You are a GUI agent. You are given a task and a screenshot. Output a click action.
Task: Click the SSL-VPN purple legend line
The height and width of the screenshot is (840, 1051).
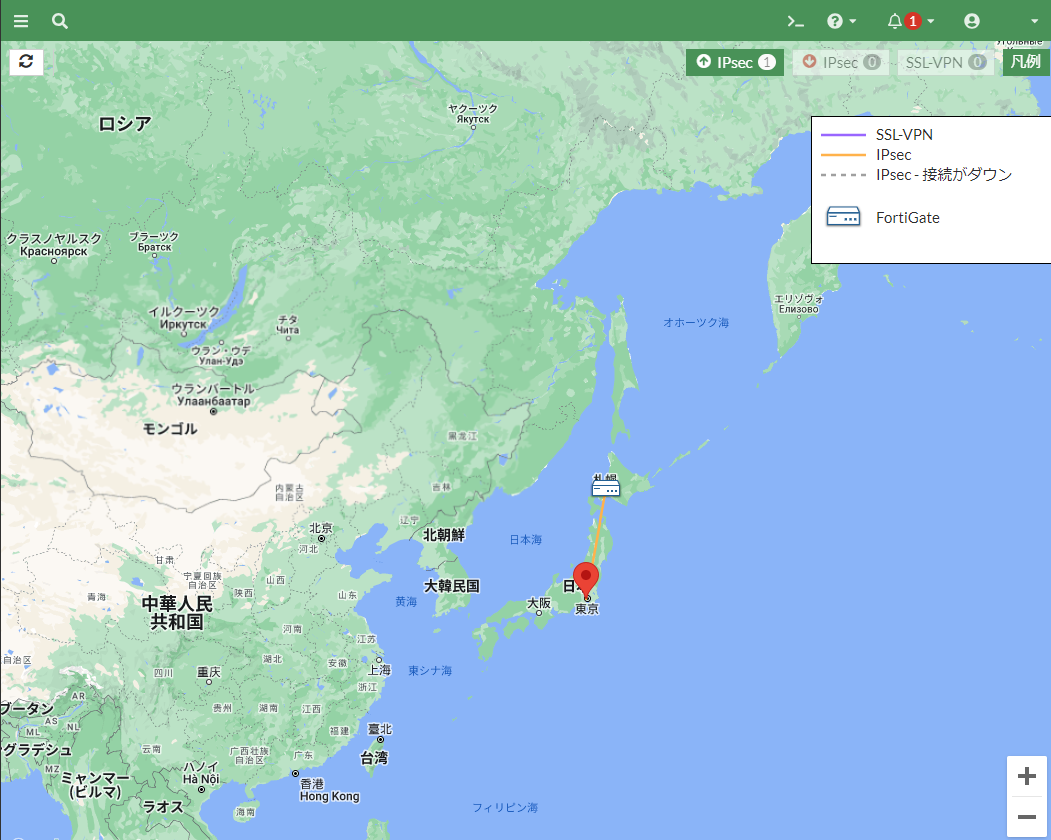(843, 135)
